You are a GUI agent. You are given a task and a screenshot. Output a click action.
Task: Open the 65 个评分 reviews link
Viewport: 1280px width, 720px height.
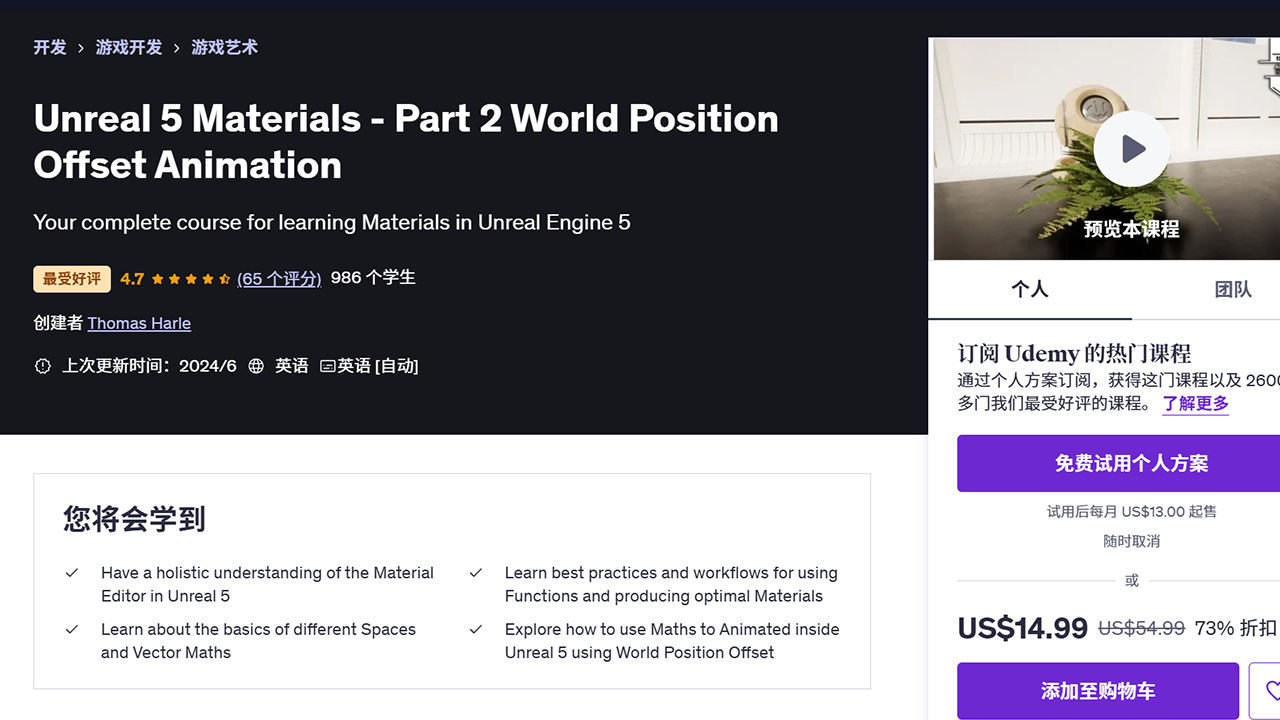pyautogui.click(x=279, y=279)
